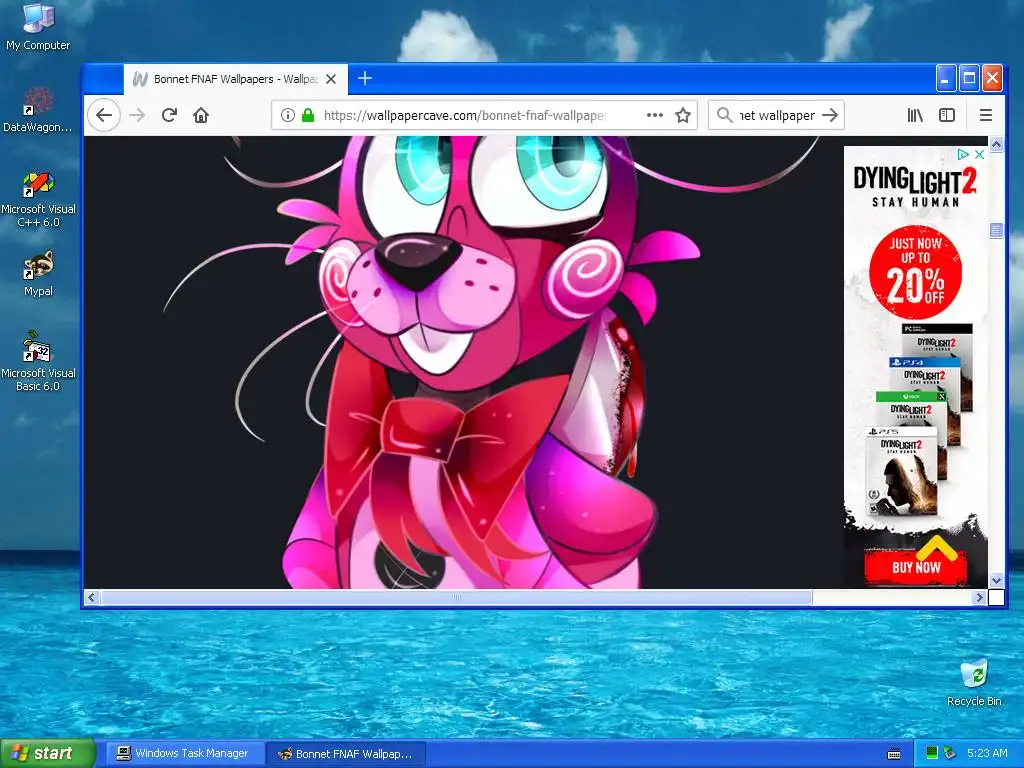The image size is (1024, 768).
Task: Click the horizontal scrollbar right arrow
Action: pos(979,597)
